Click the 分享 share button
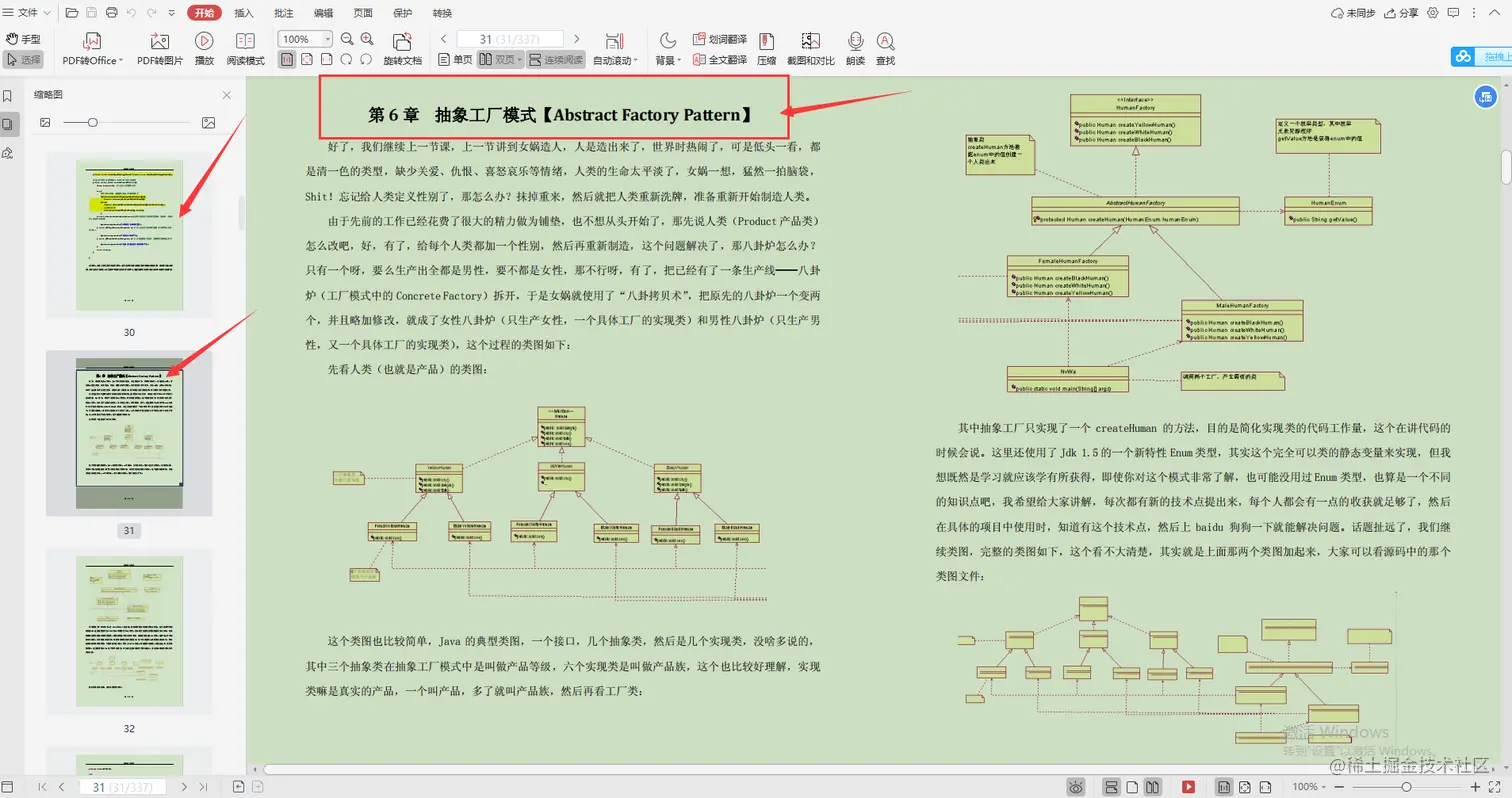Viewport: 1512px width, 798px height. point(1402,13)
